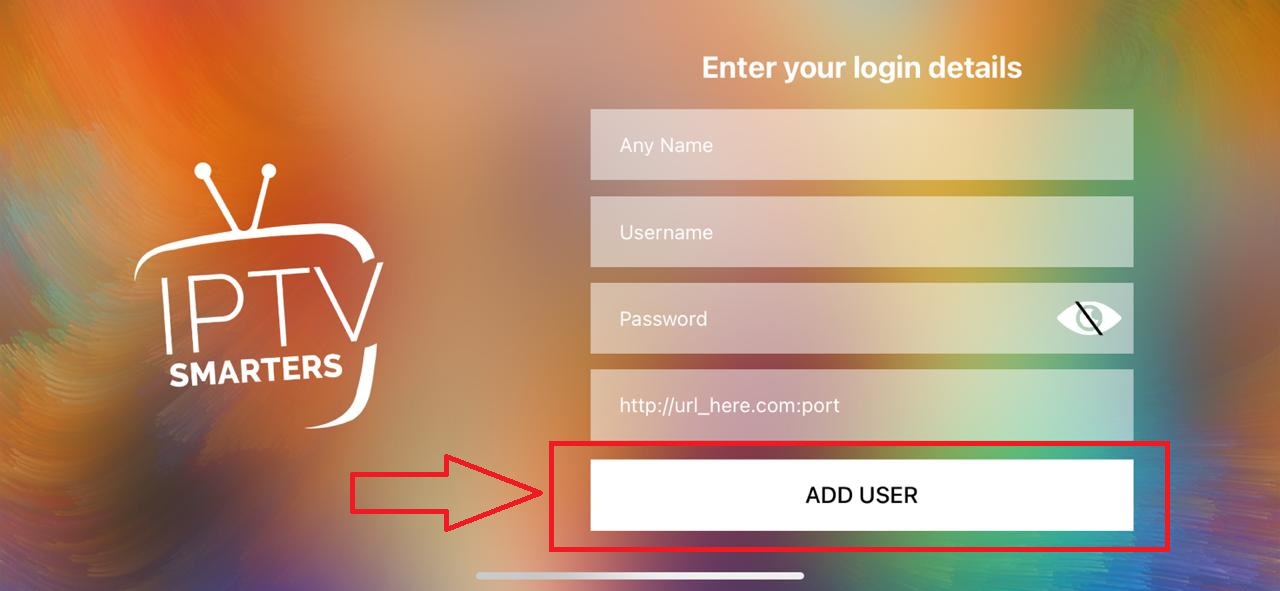
Task: Click the antenna on the TV logo
Action: point(237,195)
